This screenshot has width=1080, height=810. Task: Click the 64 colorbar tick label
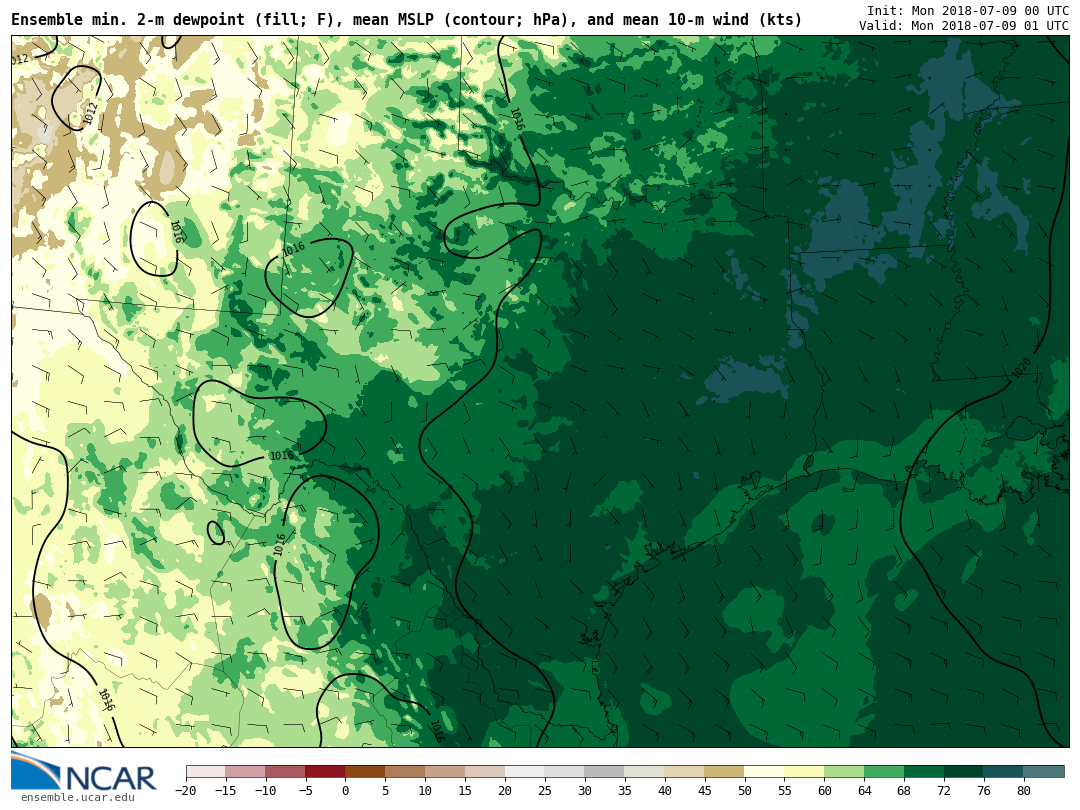[864, 790]
